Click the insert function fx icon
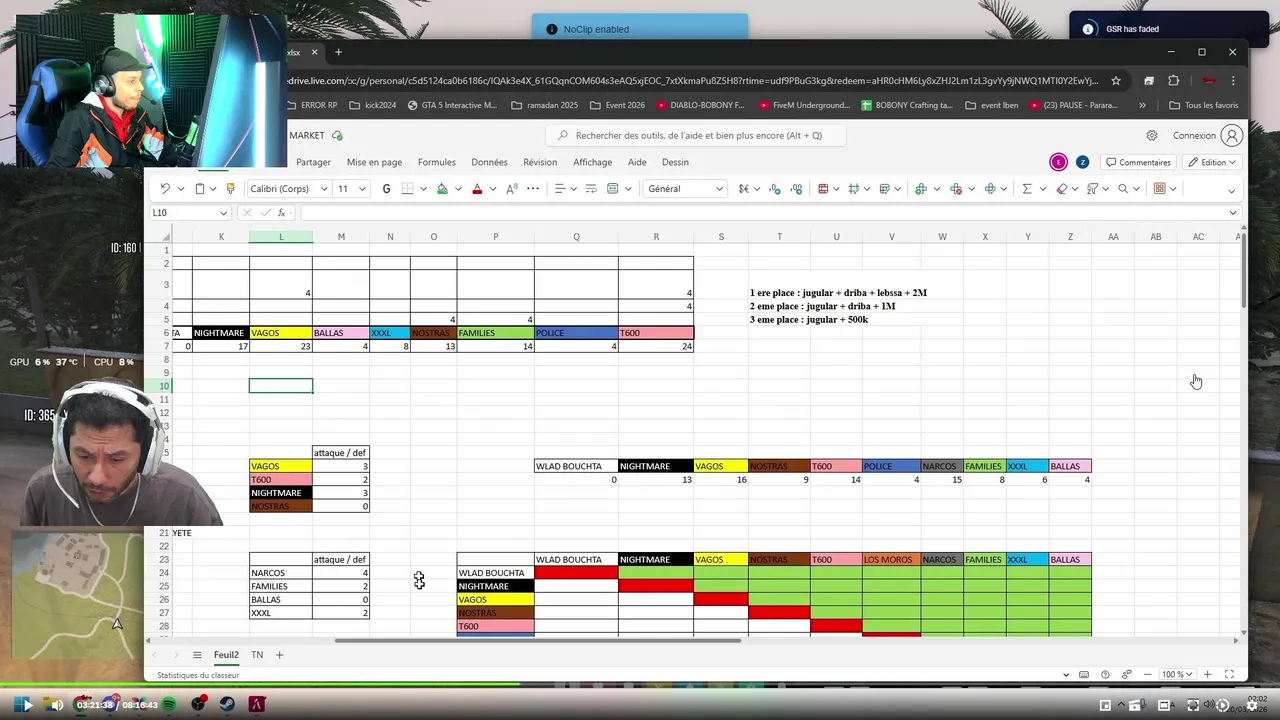Screen dimensions: 1280x720 click(x=283, y=213)
